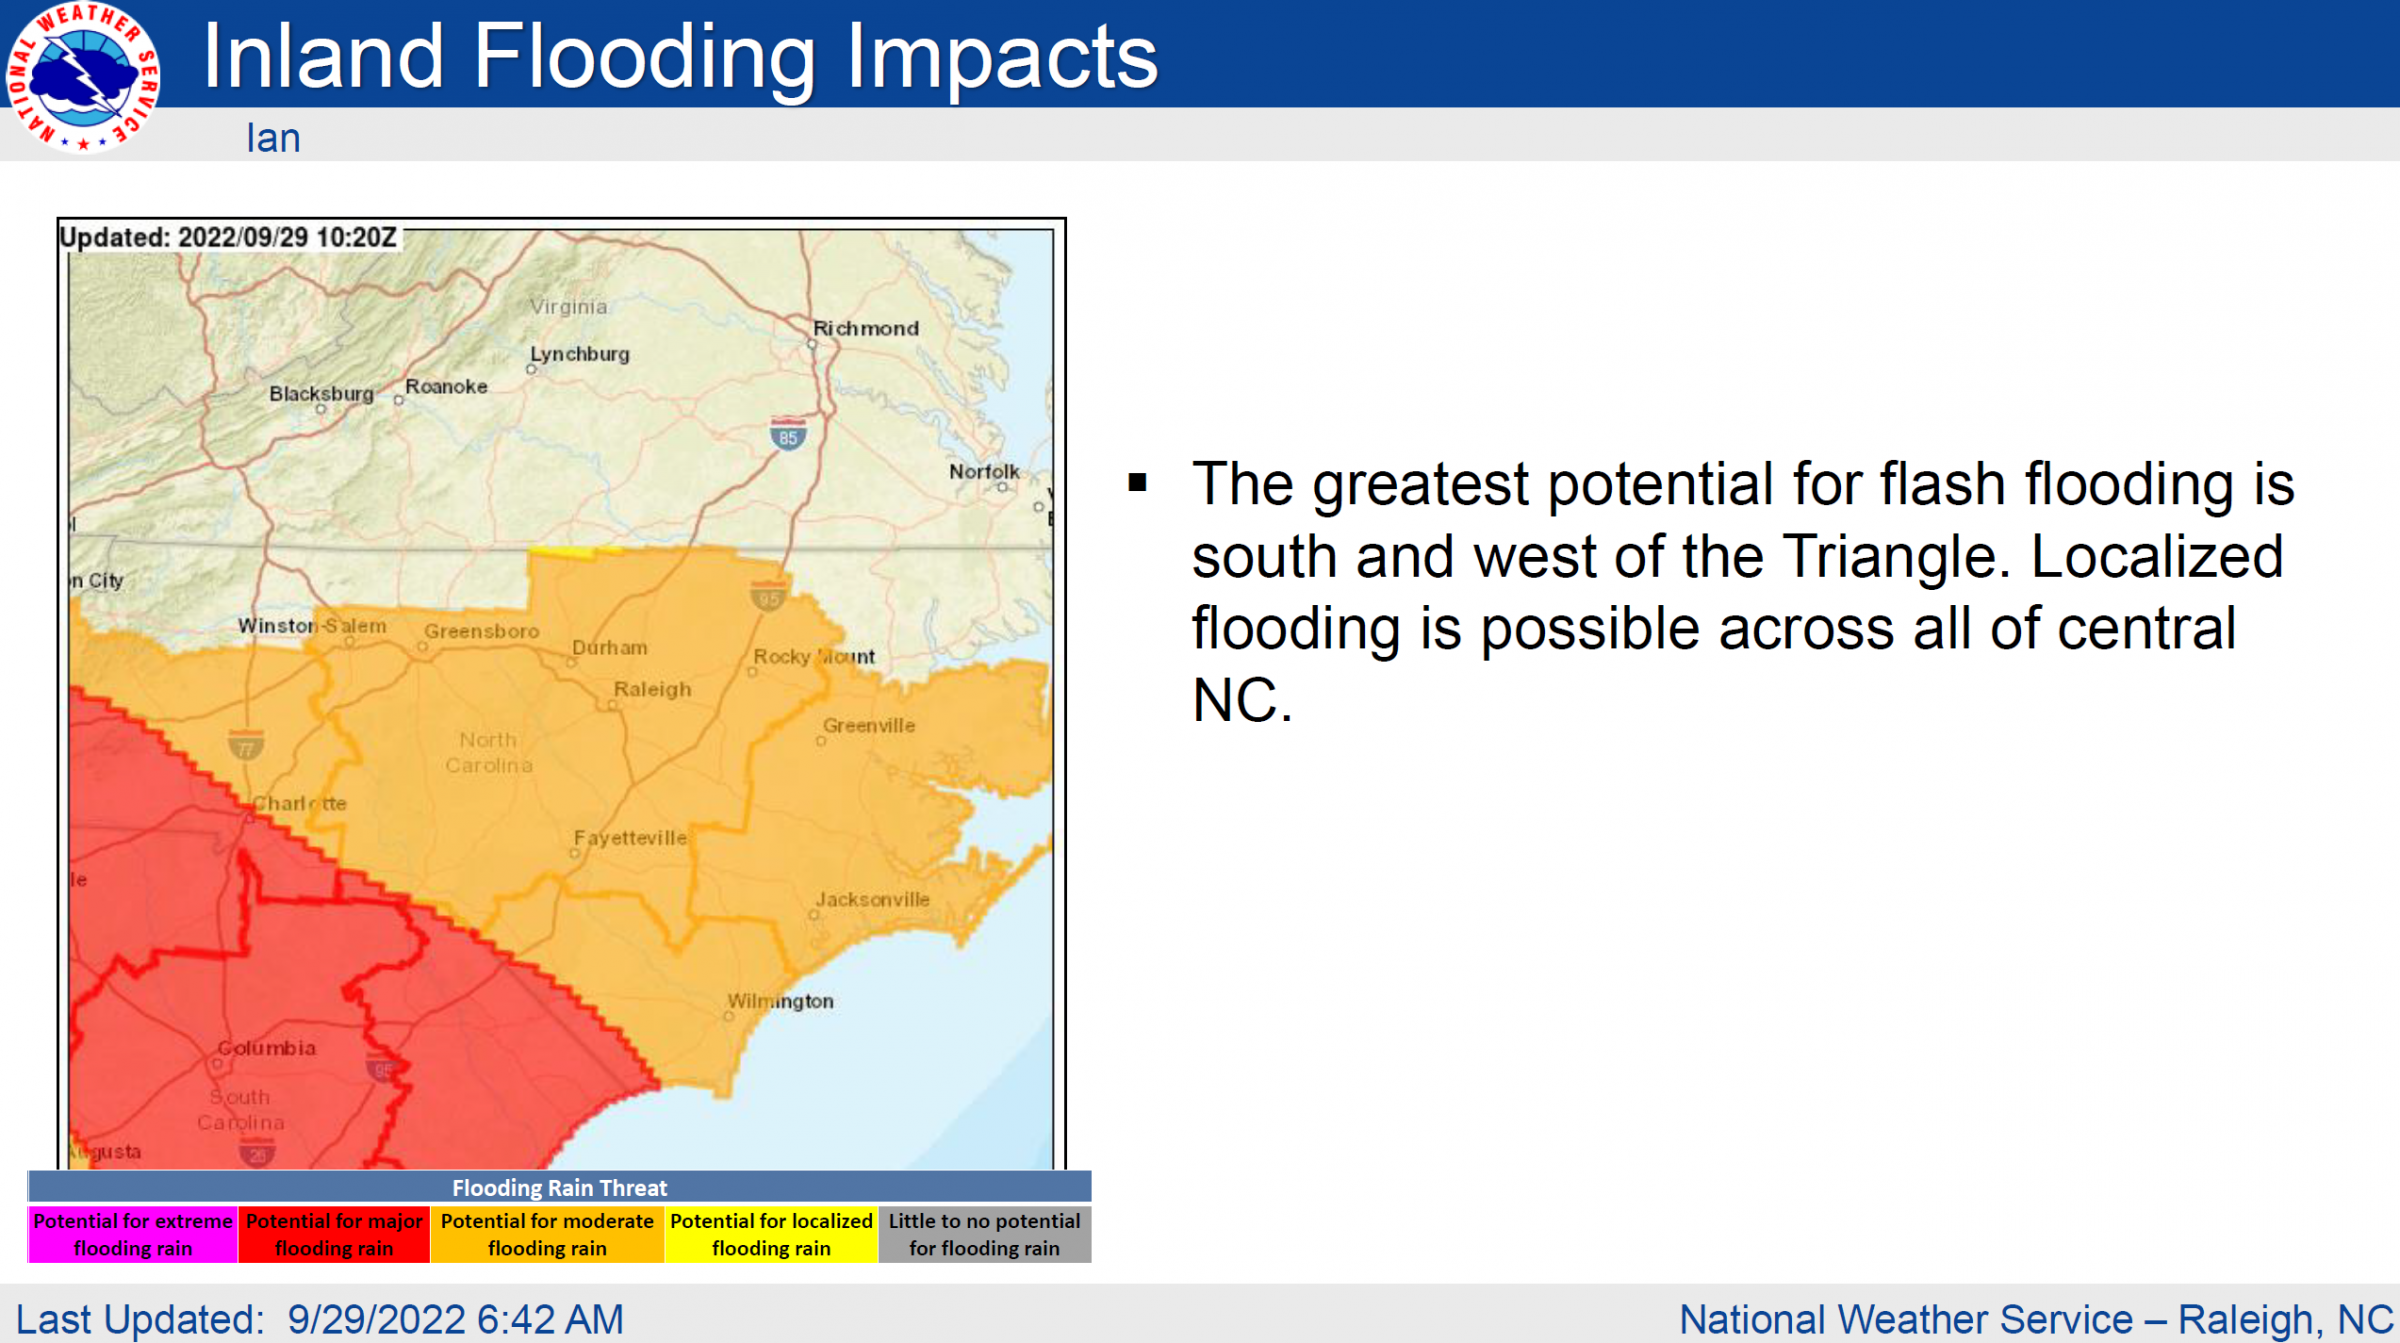Select the orange moderate flooding rain swatch

(x=547, y=1234)
